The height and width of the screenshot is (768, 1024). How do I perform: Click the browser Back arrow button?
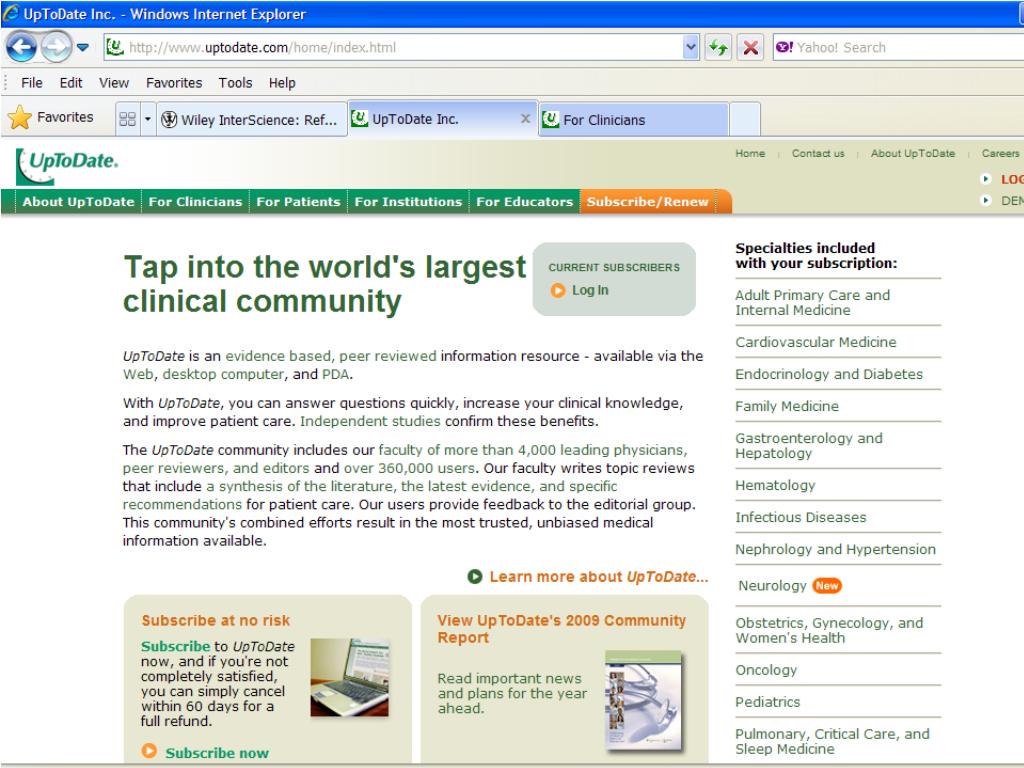click(x=21, y=47)
